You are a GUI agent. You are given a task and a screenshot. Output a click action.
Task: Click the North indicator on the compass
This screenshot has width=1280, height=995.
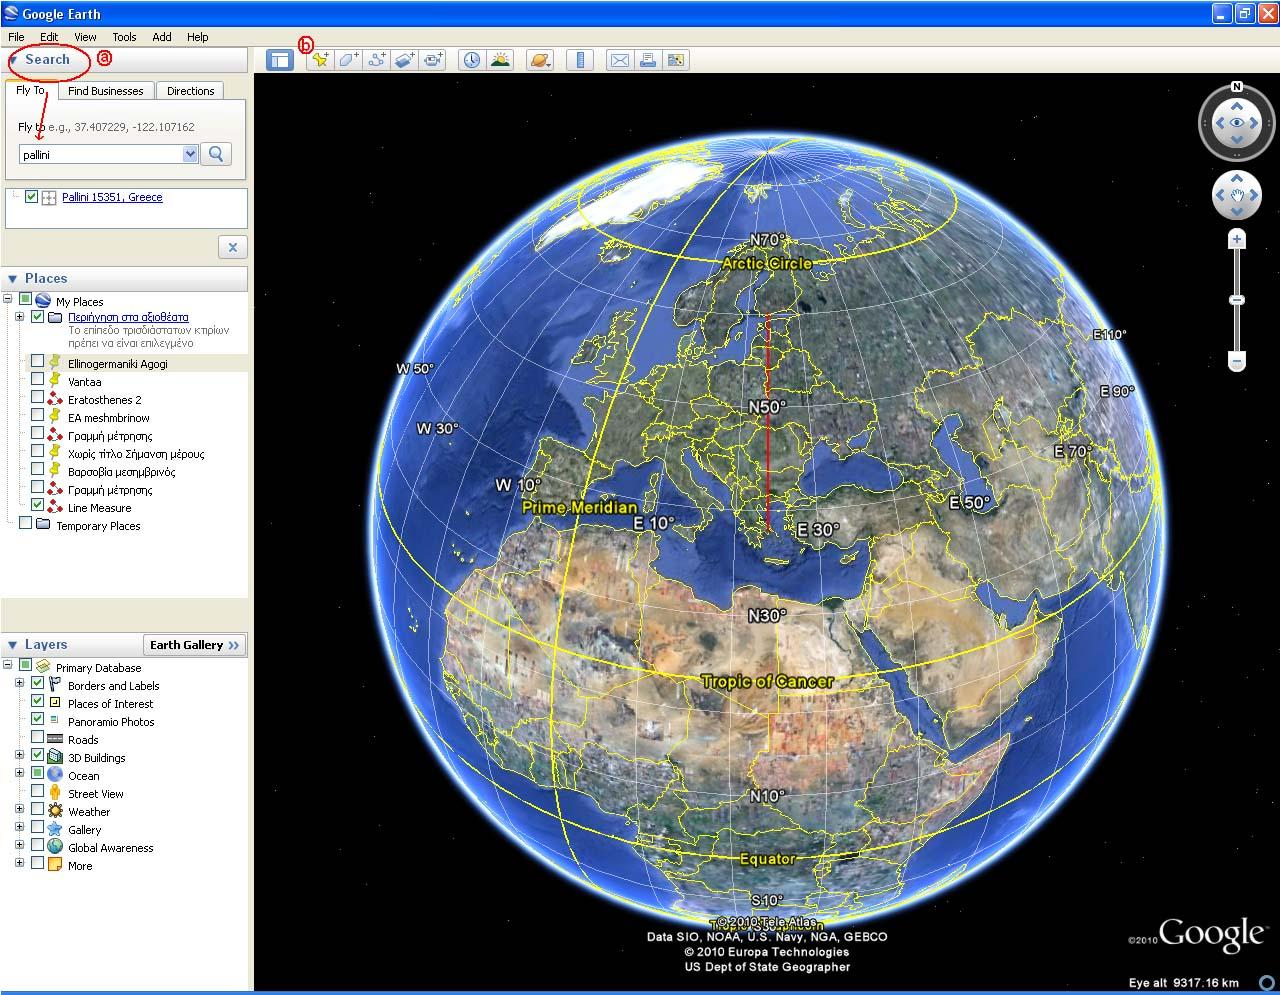tap(1237, 87)
